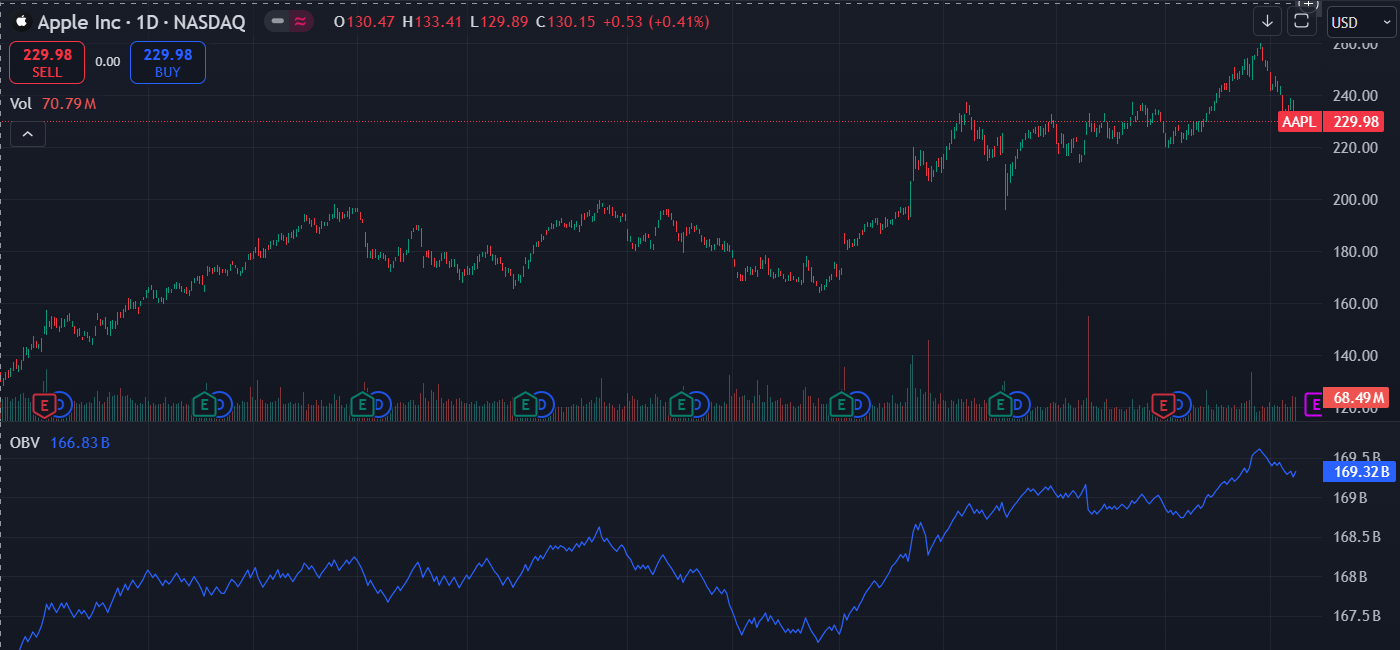Click the pink approximately-equal icon in the pill toggle
Screen dimensions: 1400x650
click(300, 21)
